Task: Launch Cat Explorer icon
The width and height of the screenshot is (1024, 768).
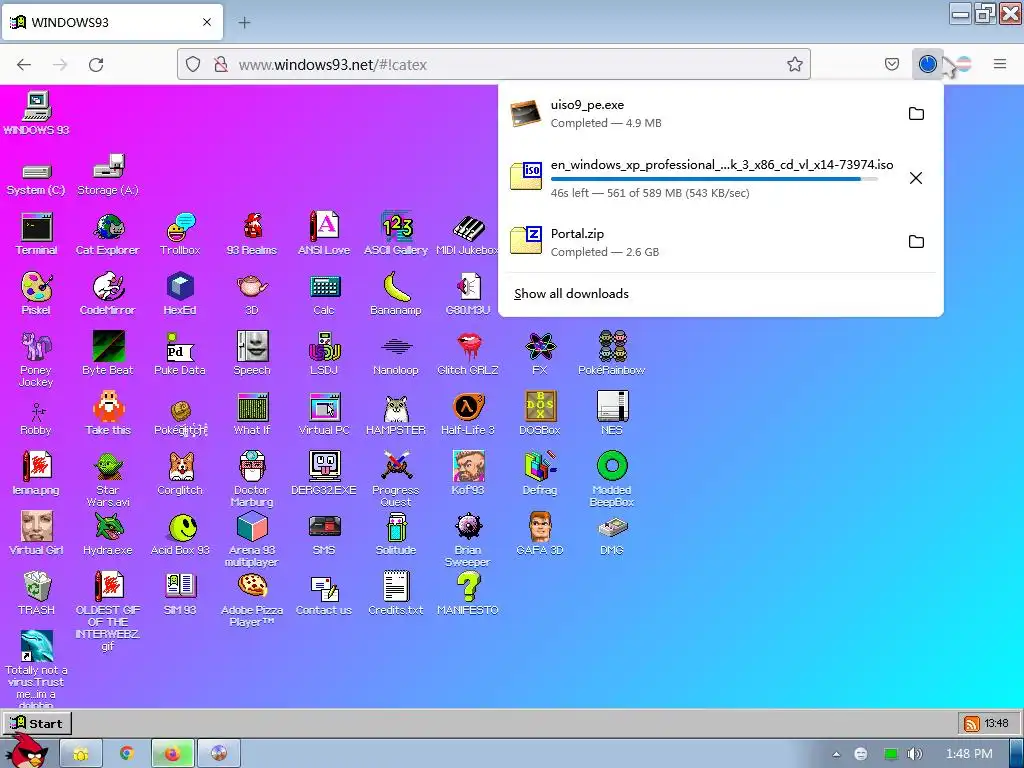Action: coord(108,233)
